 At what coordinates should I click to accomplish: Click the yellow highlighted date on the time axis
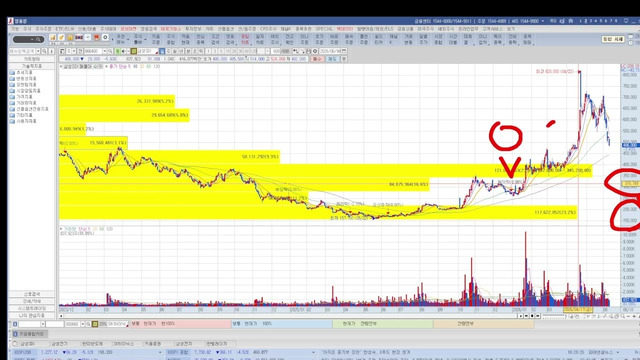[x=578, y=310]
